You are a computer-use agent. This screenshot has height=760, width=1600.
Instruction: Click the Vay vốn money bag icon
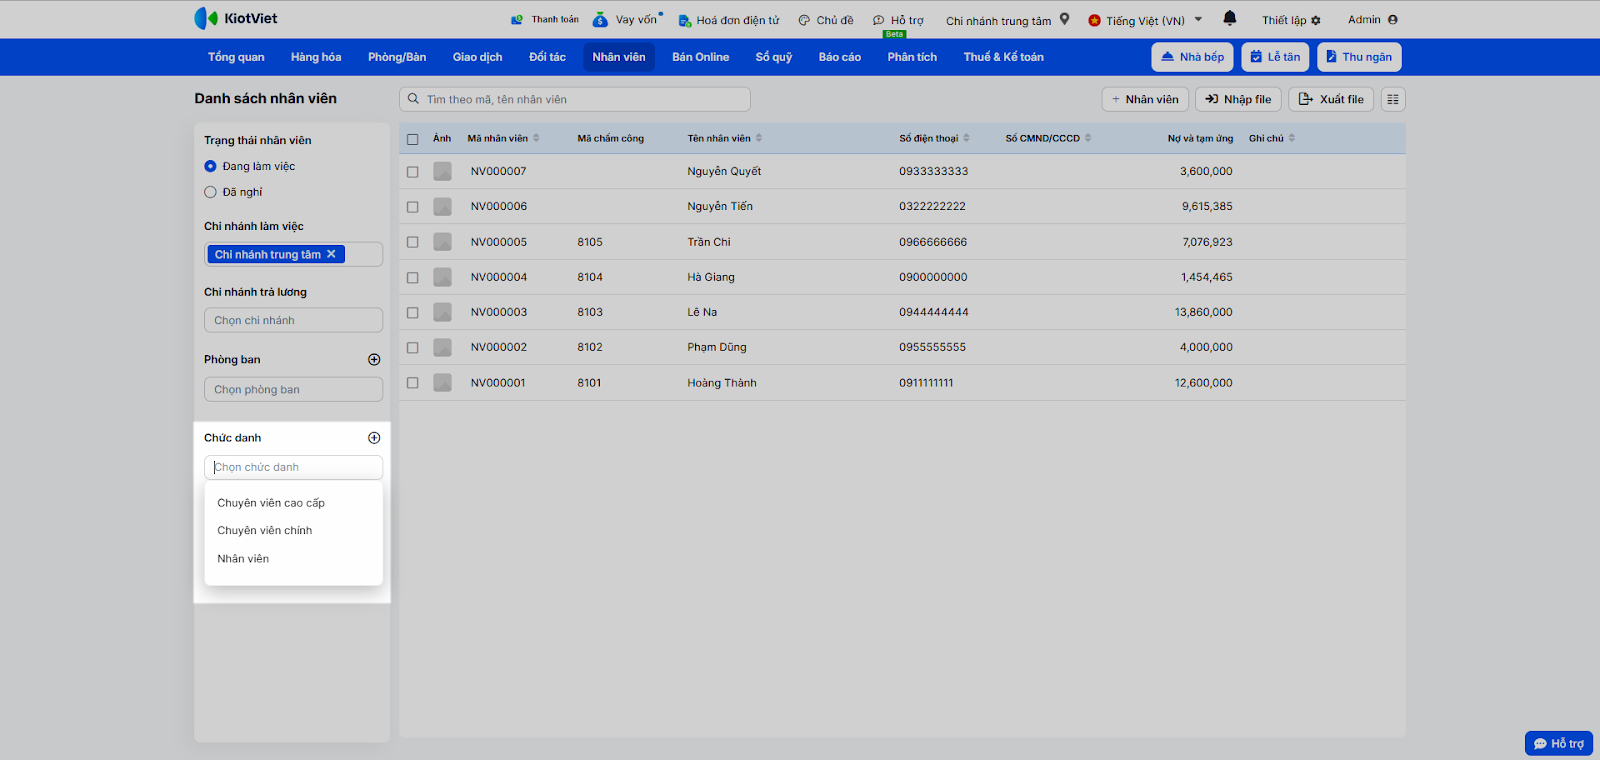click(600, 20)
